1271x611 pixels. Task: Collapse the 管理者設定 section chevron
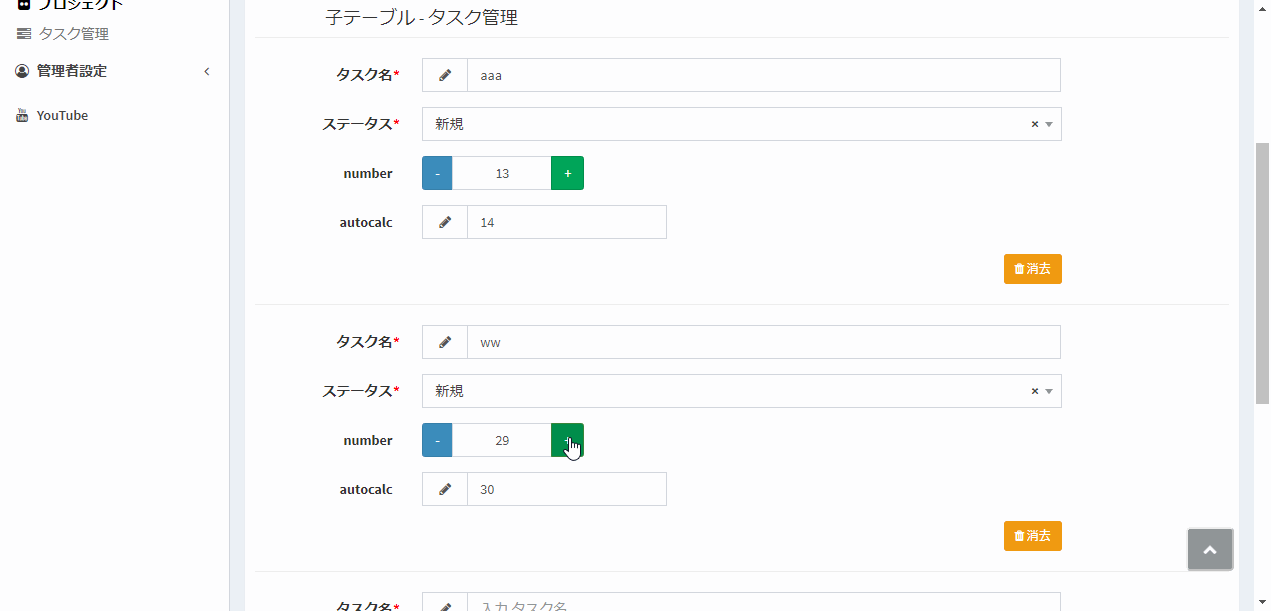click(206, 71)
